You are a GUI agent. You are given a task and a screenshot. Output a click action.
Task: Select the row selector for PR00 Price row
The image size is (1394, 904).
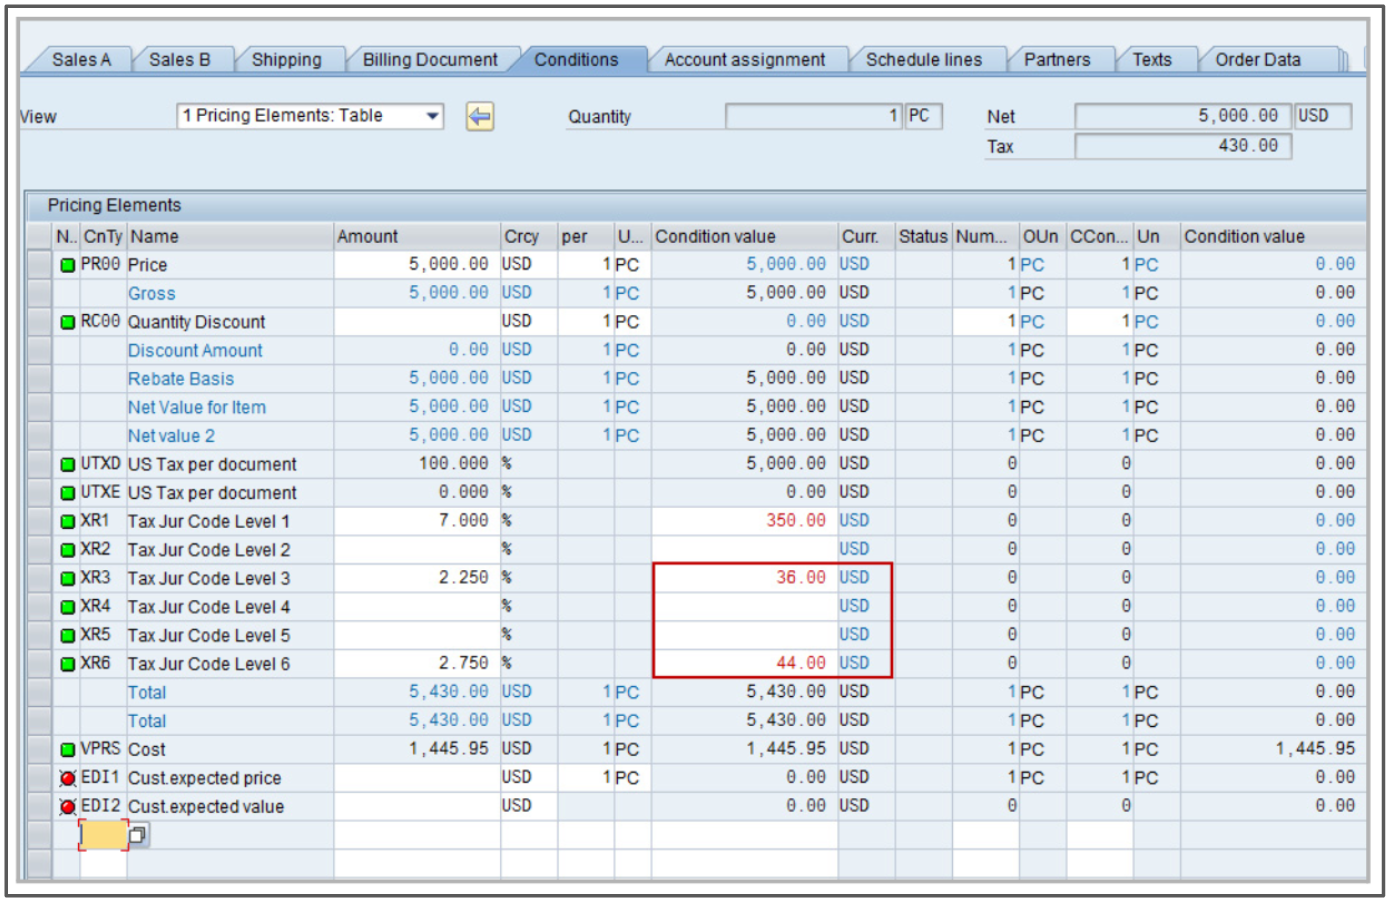tap(39, 265)
